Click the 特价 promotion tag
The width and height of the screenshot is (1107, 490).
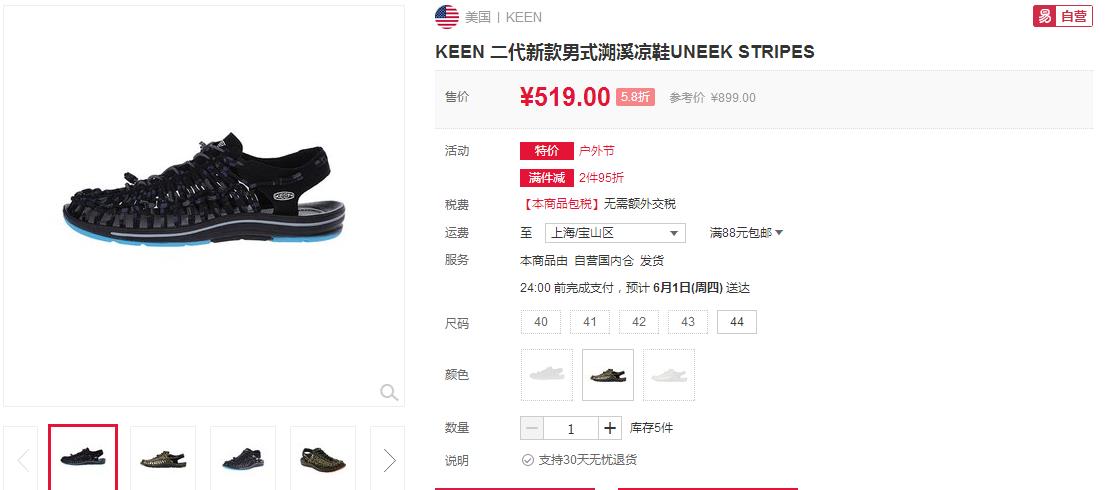click(x=546, y=151)
